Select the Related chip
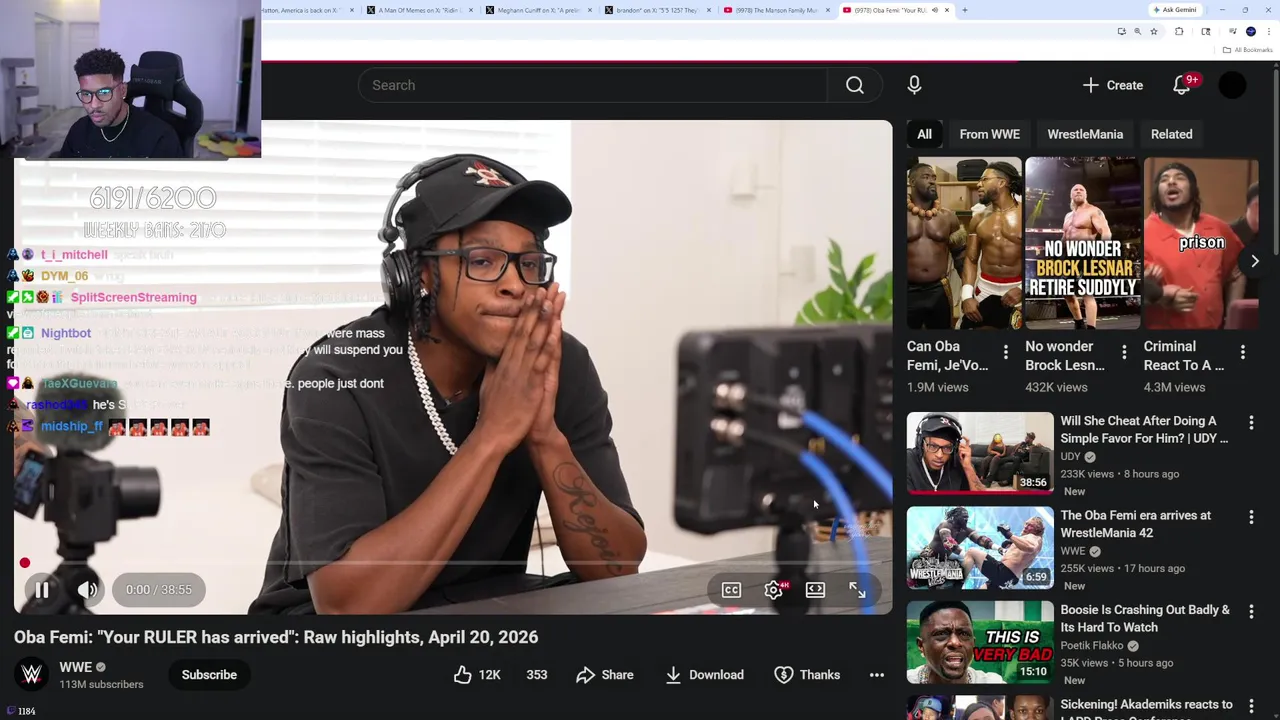 1171,134
